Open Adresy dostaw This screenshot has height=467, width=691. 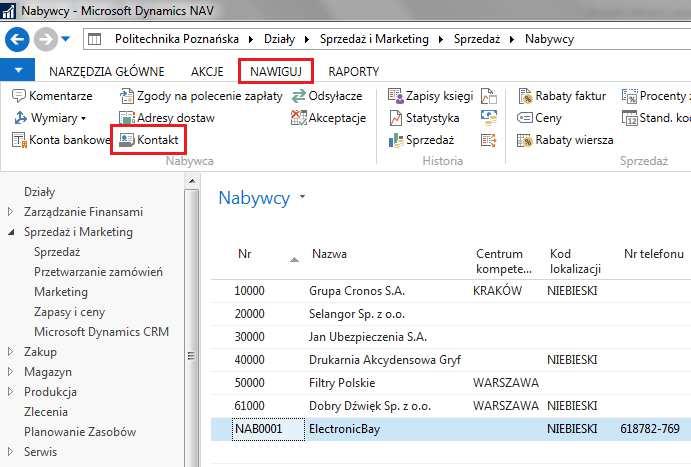(x=167, y=118)
